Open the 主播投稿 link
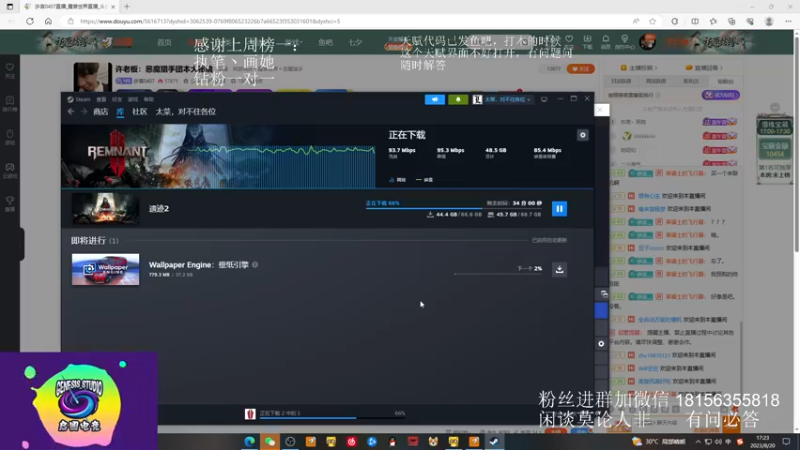Viewport: 800px width, 450px height. (639, 67)
